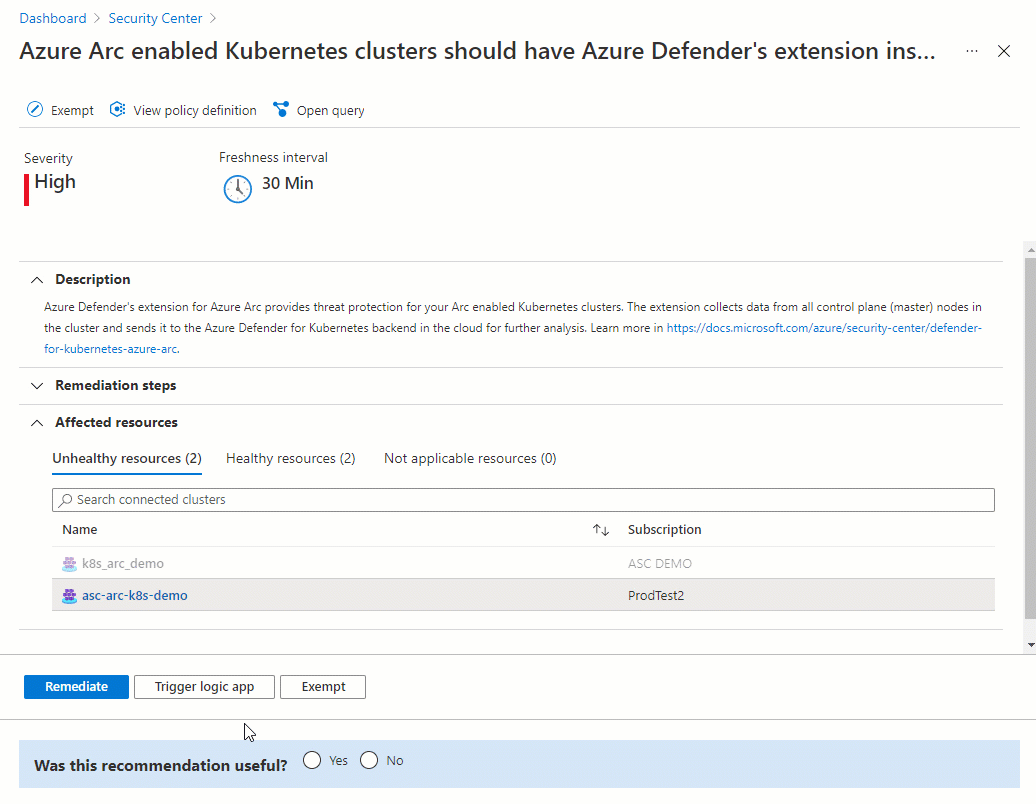The image size is (1036, 804).
Task: Open the Not applicable resources tab
Action: click(469, 458)
